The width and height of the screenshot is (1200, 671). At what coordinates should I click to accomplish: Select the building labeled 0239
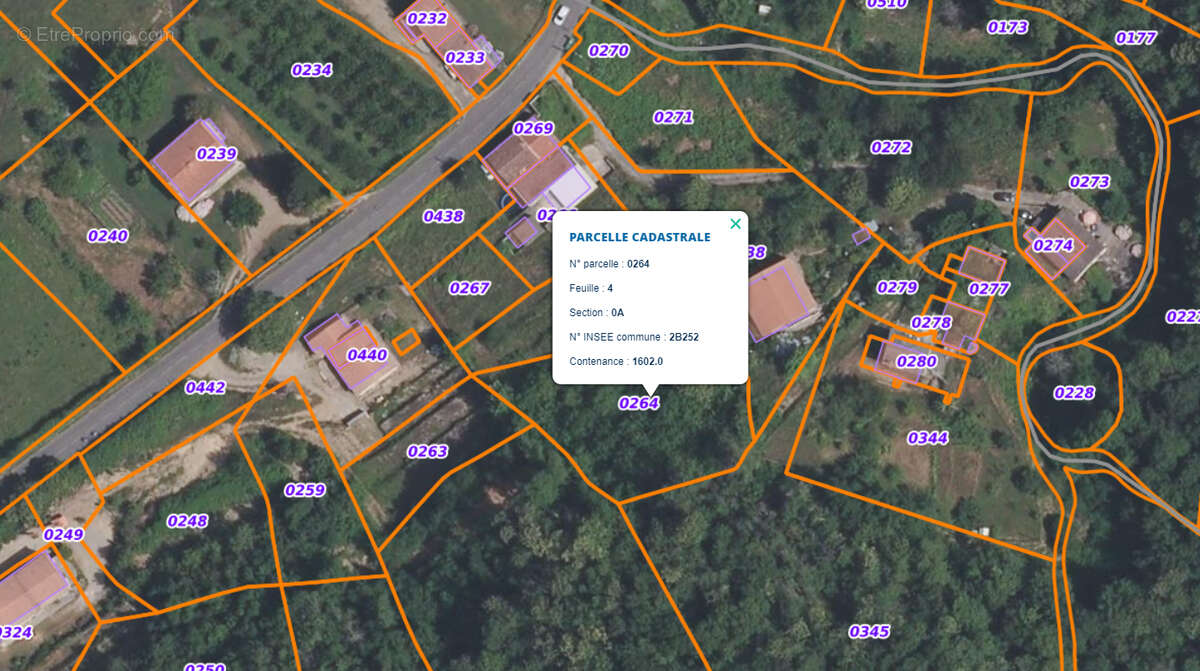[x=216, y=154]
